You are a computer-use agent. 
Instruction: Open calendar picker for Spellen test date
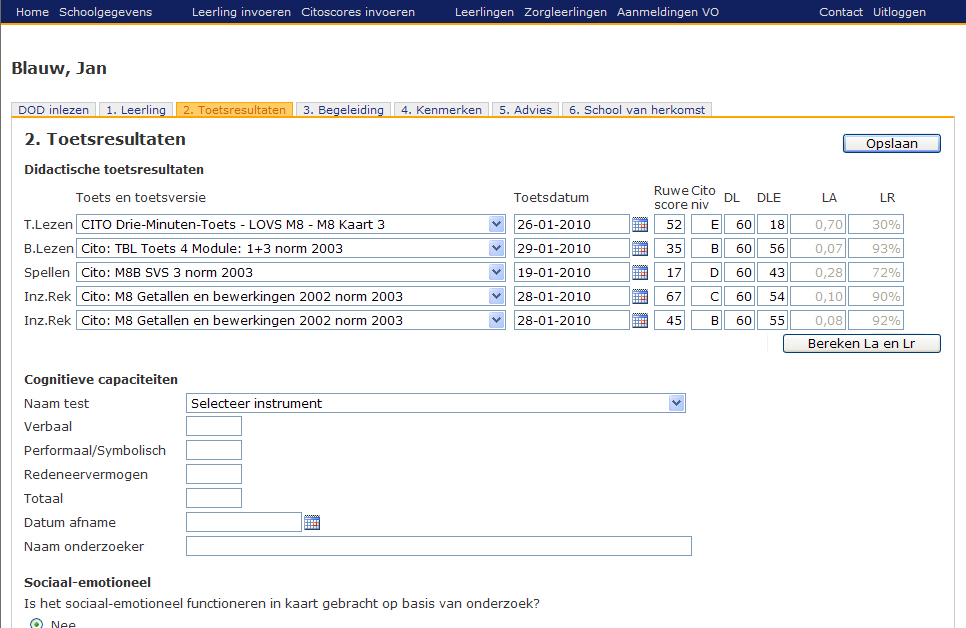click(x=640, y=272)
